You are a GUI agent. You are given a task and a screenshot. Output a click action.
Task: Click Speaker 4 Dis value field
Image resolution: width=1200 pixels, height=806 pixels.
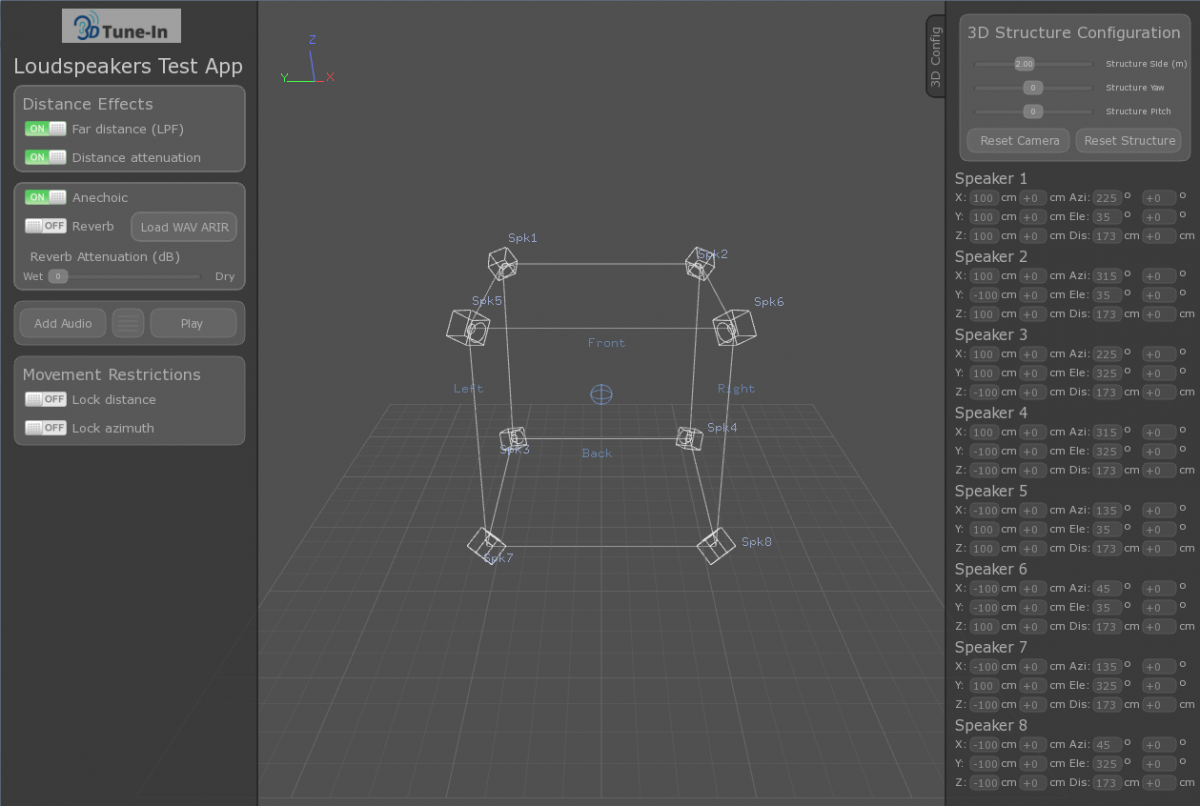(1107, 470)
